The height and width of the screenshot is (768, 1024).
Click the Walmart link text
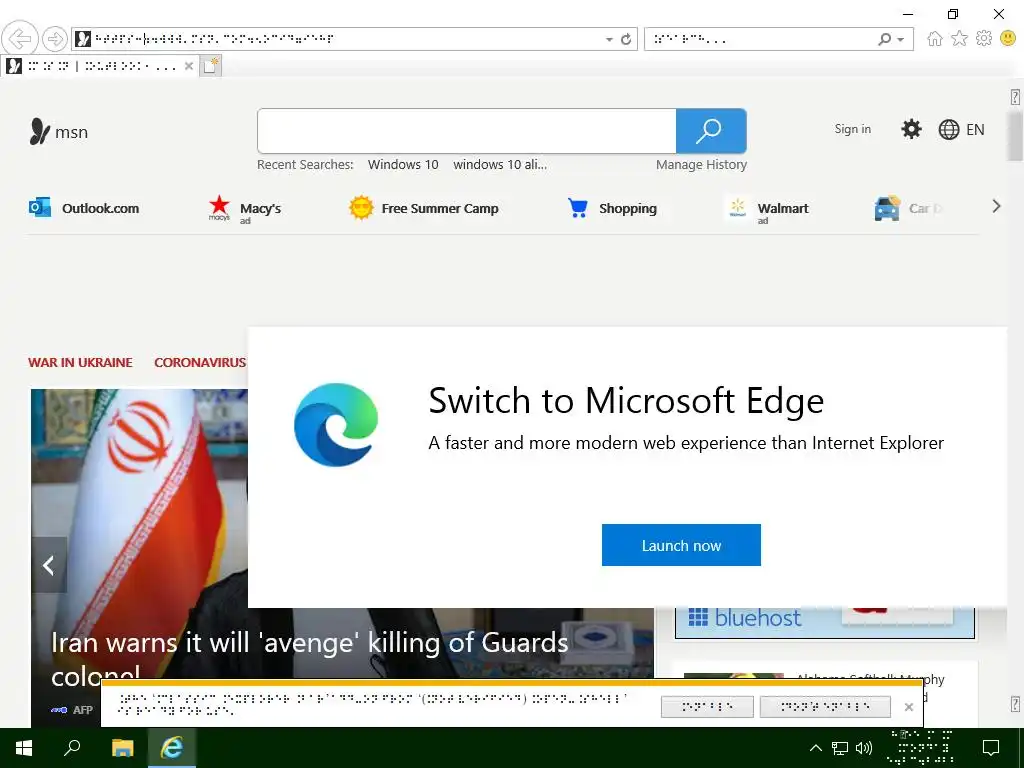point(783,208)
